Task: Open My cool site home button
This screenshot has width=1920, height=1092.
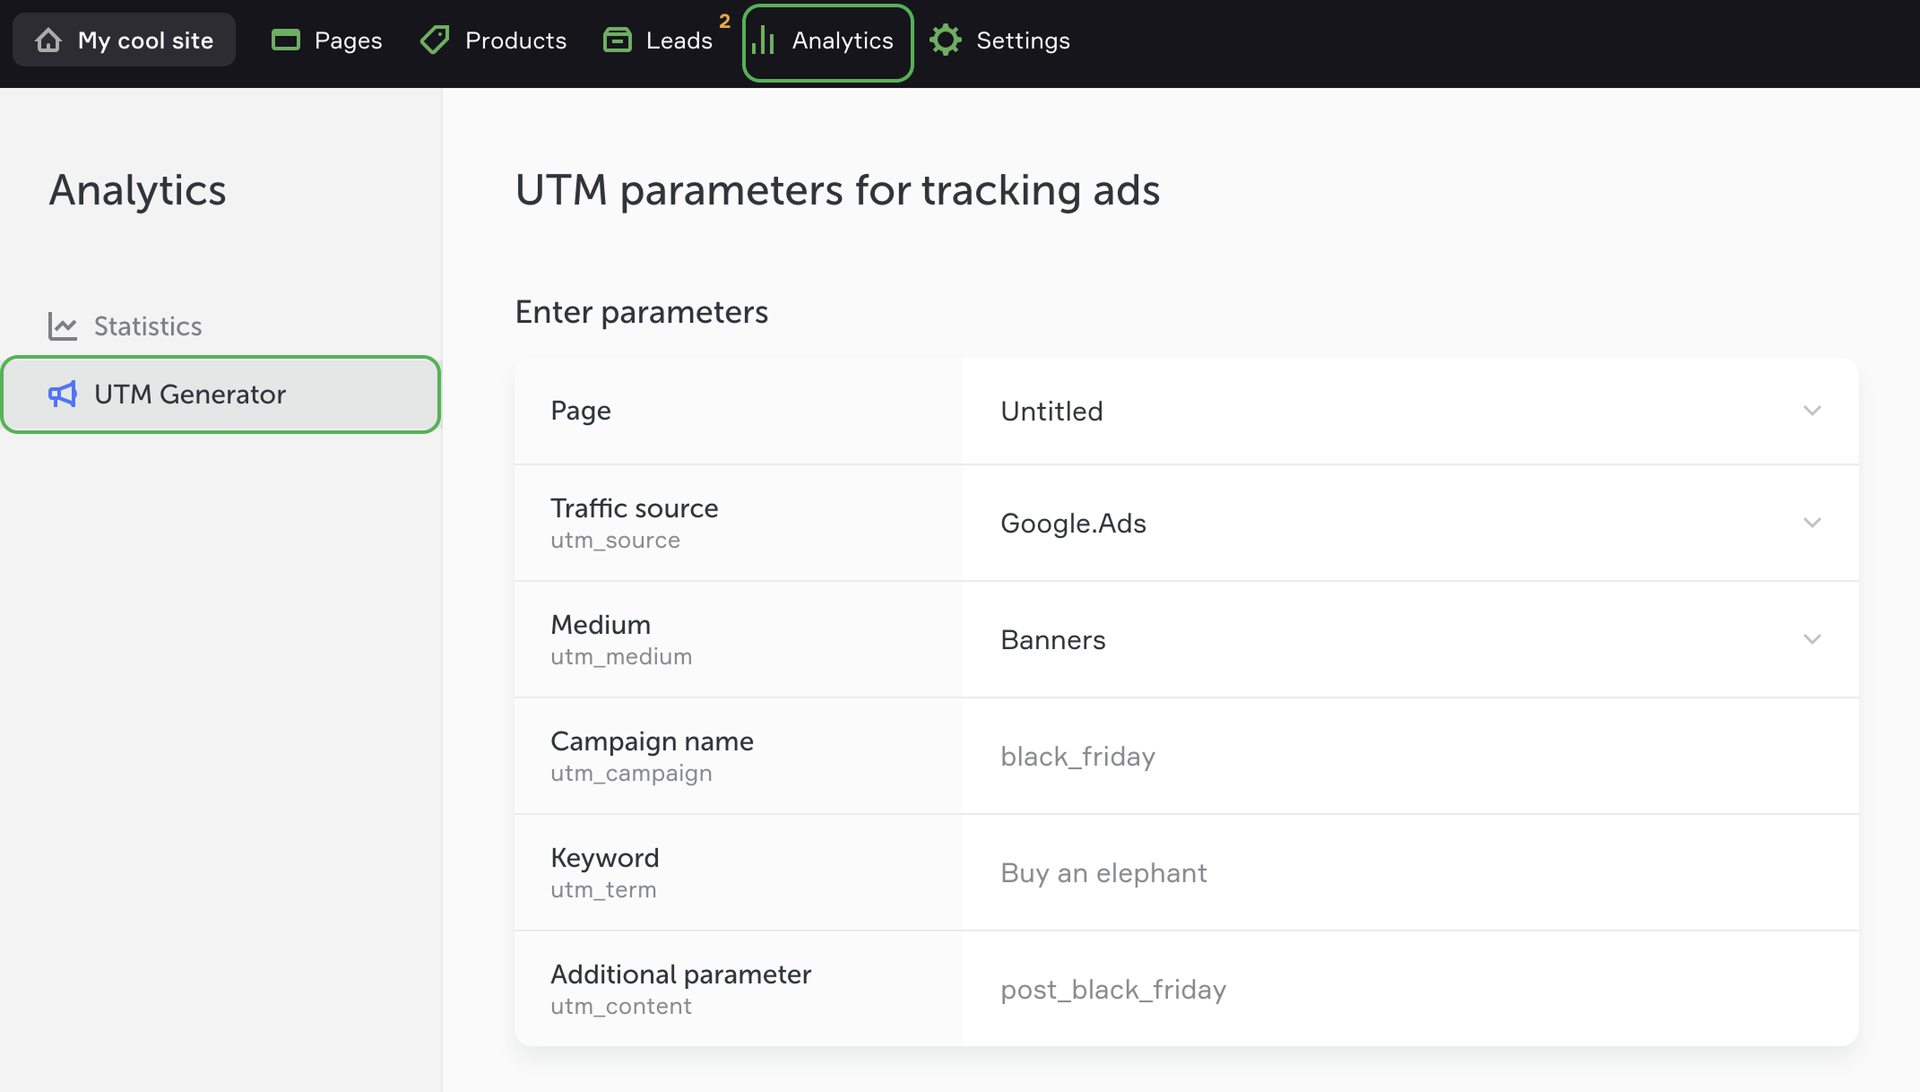Action: pos(124,40)
